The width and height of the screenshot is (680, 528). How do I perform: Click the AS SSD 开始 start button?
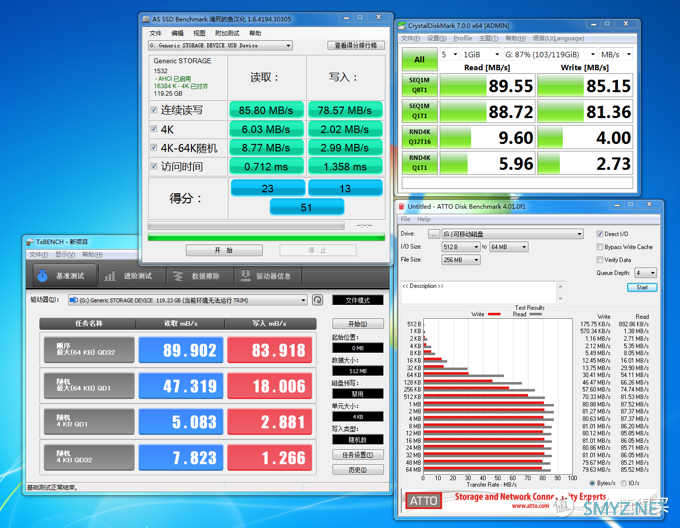[224, 250]
